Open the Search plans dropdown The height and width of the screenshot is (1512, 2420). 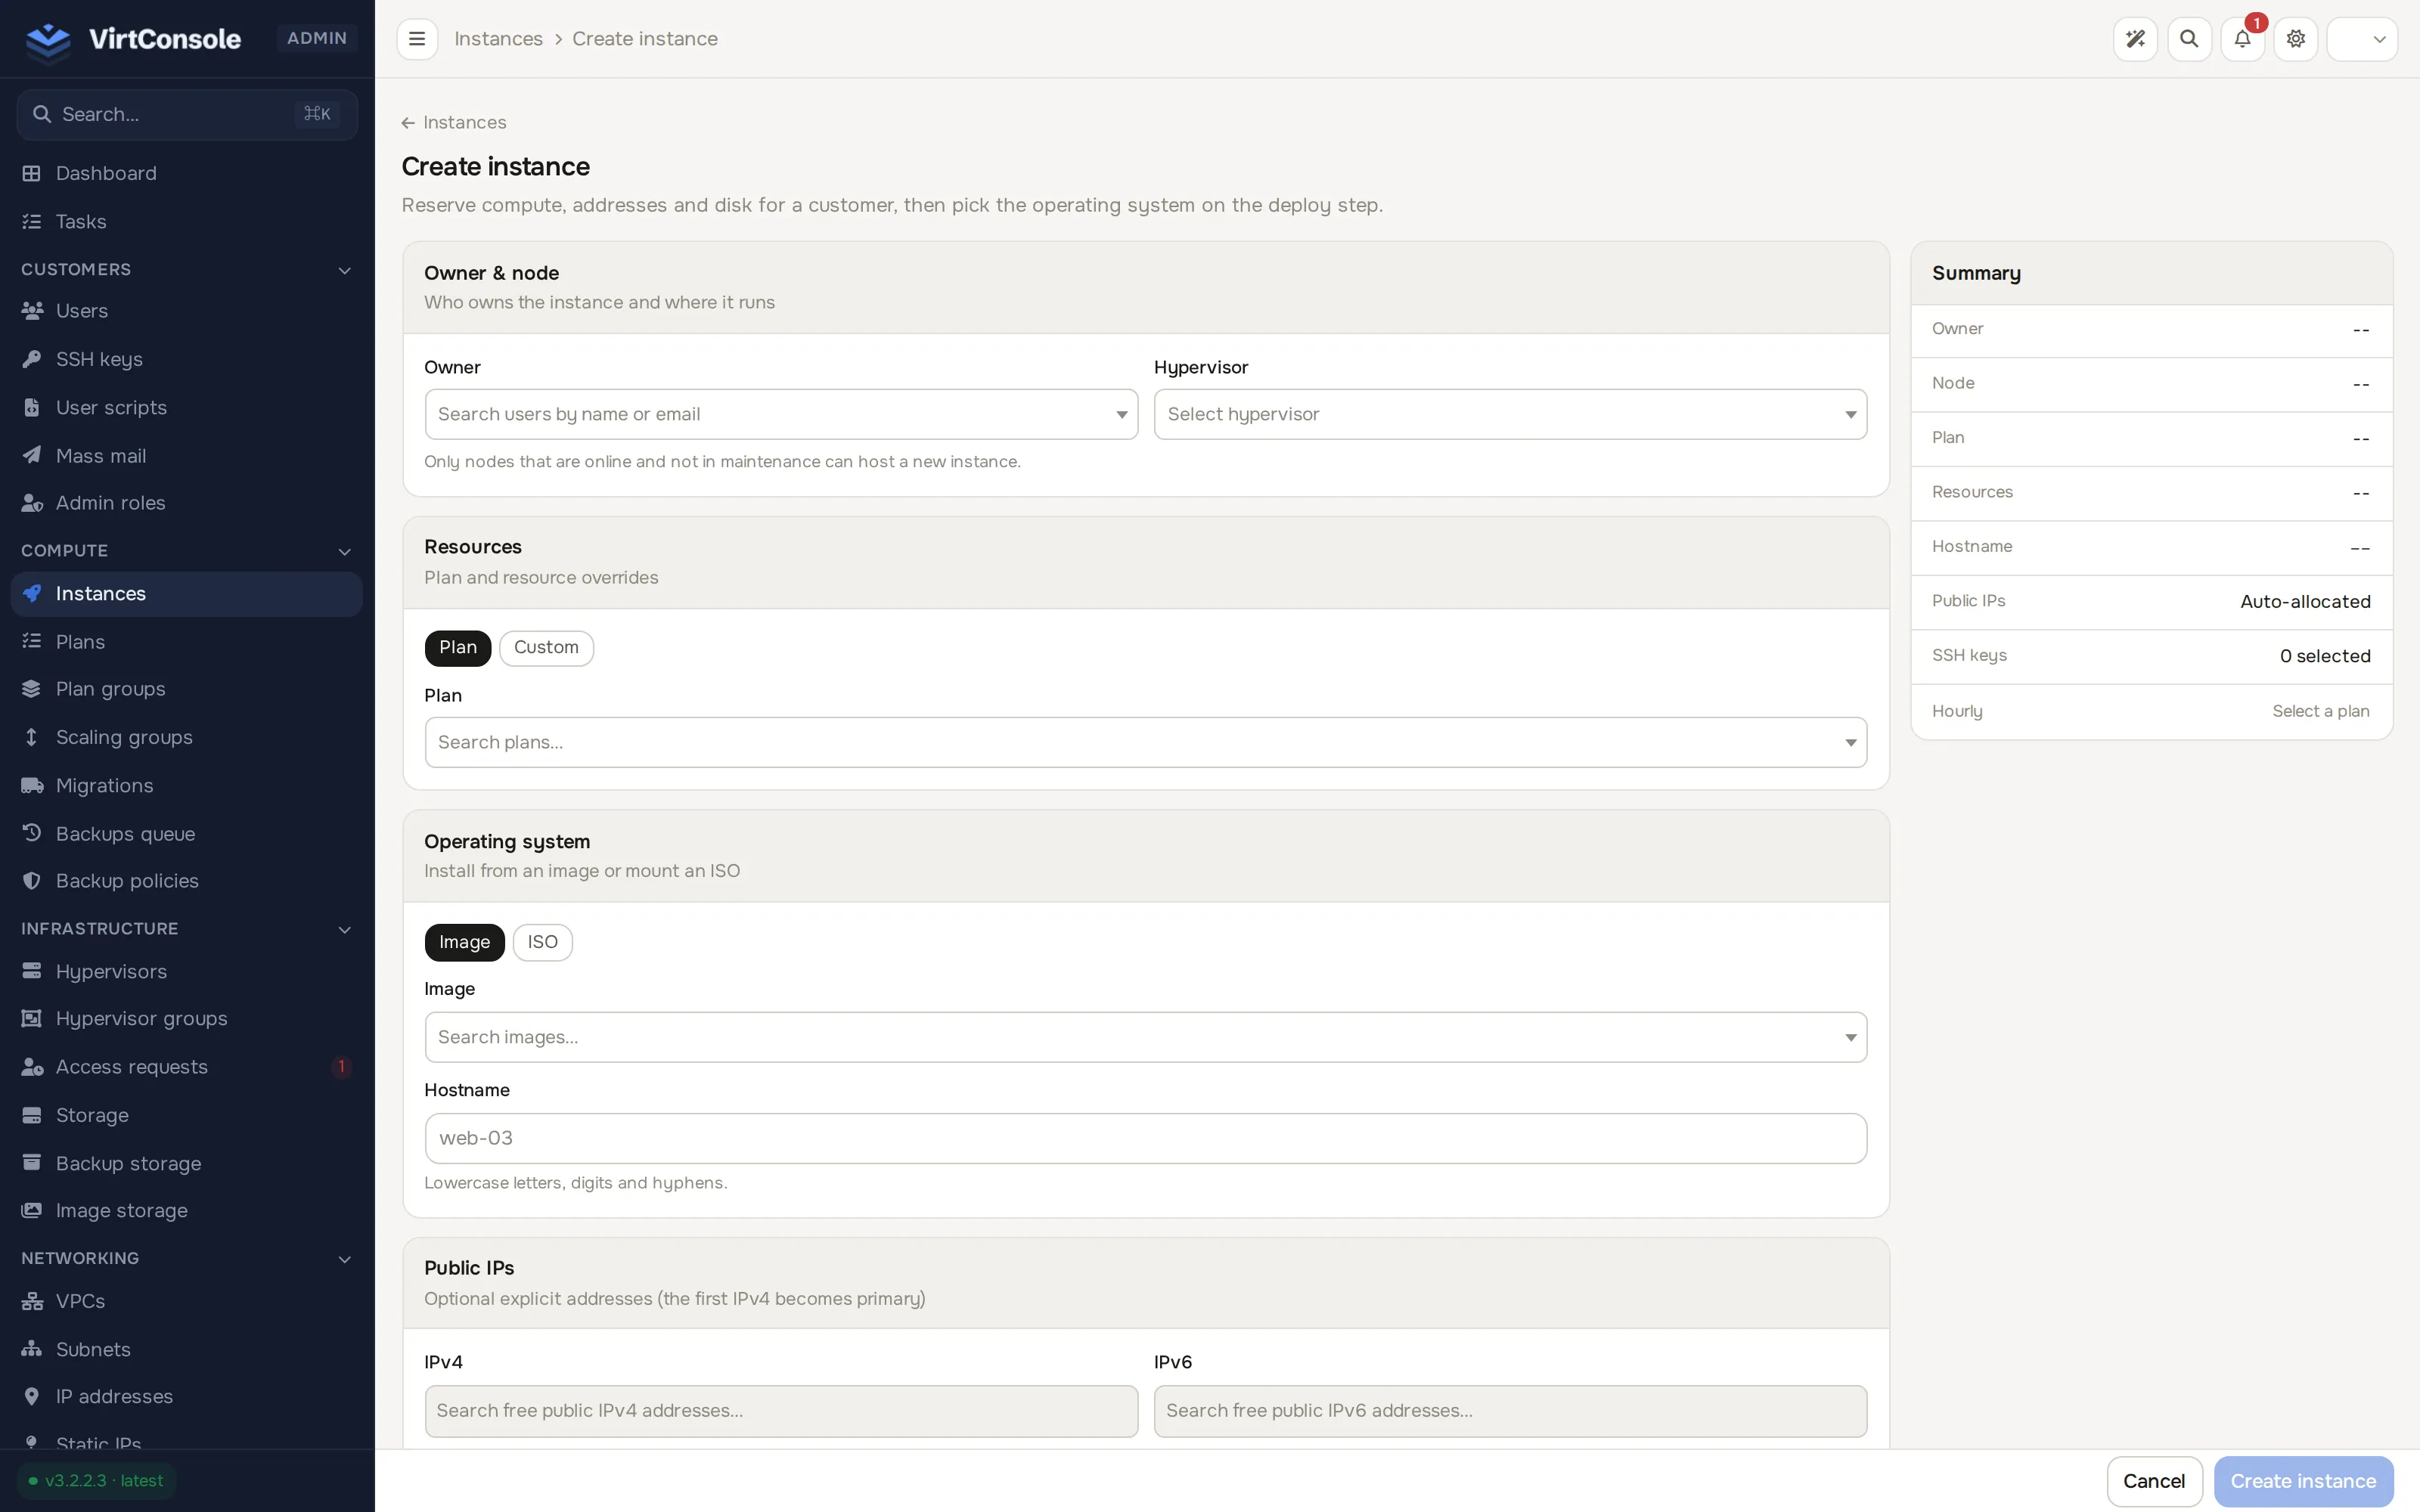coord(1146,742)
